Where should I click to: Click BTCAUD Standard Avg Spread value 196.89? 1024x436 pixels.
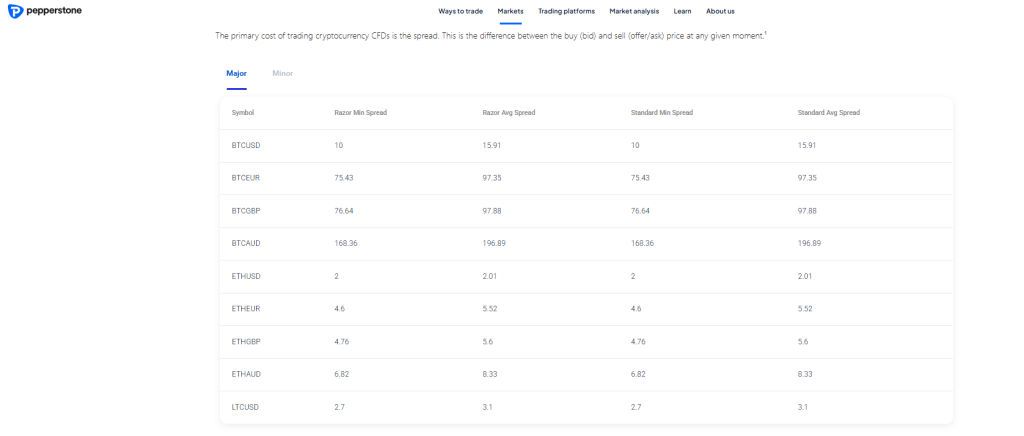point(810,243)
